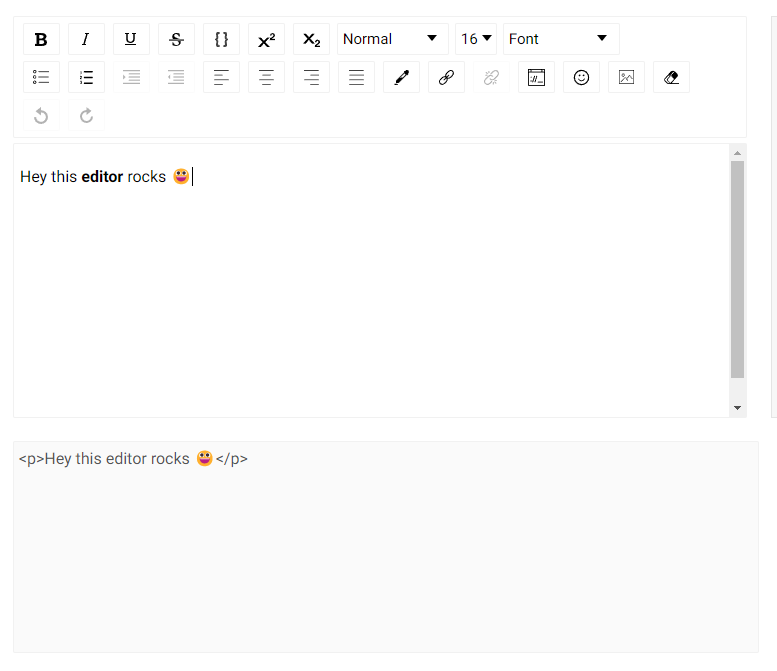The image size is (777, 671).
Task: Toggle underline formatting
Action: tap(131, 39)
